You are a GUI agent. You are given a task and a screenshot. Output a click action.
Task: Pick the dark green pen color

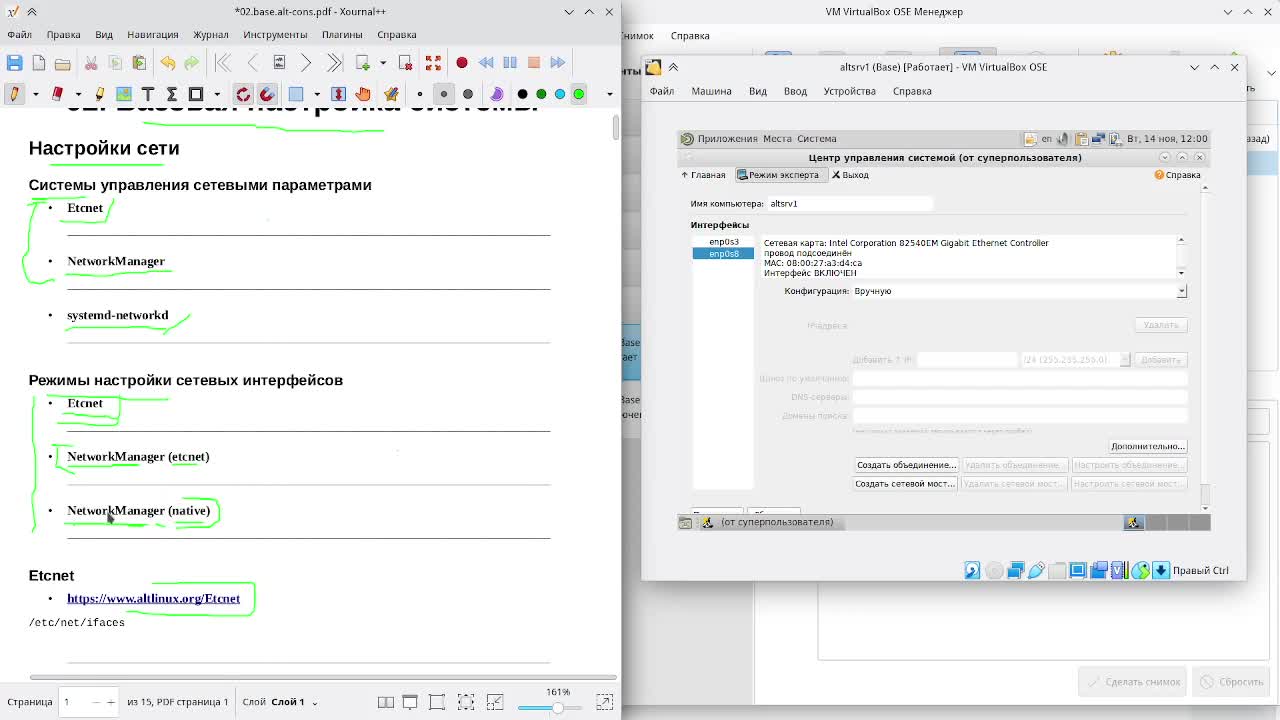click(541, 94)
